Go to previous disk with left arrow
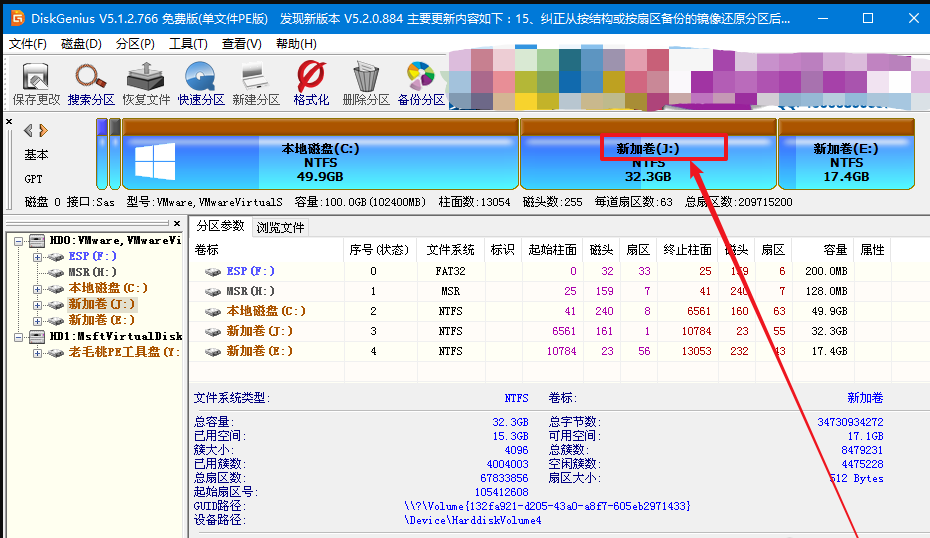Image resolution: width=930 pixels, height=538 pixels. pos(28,130)
